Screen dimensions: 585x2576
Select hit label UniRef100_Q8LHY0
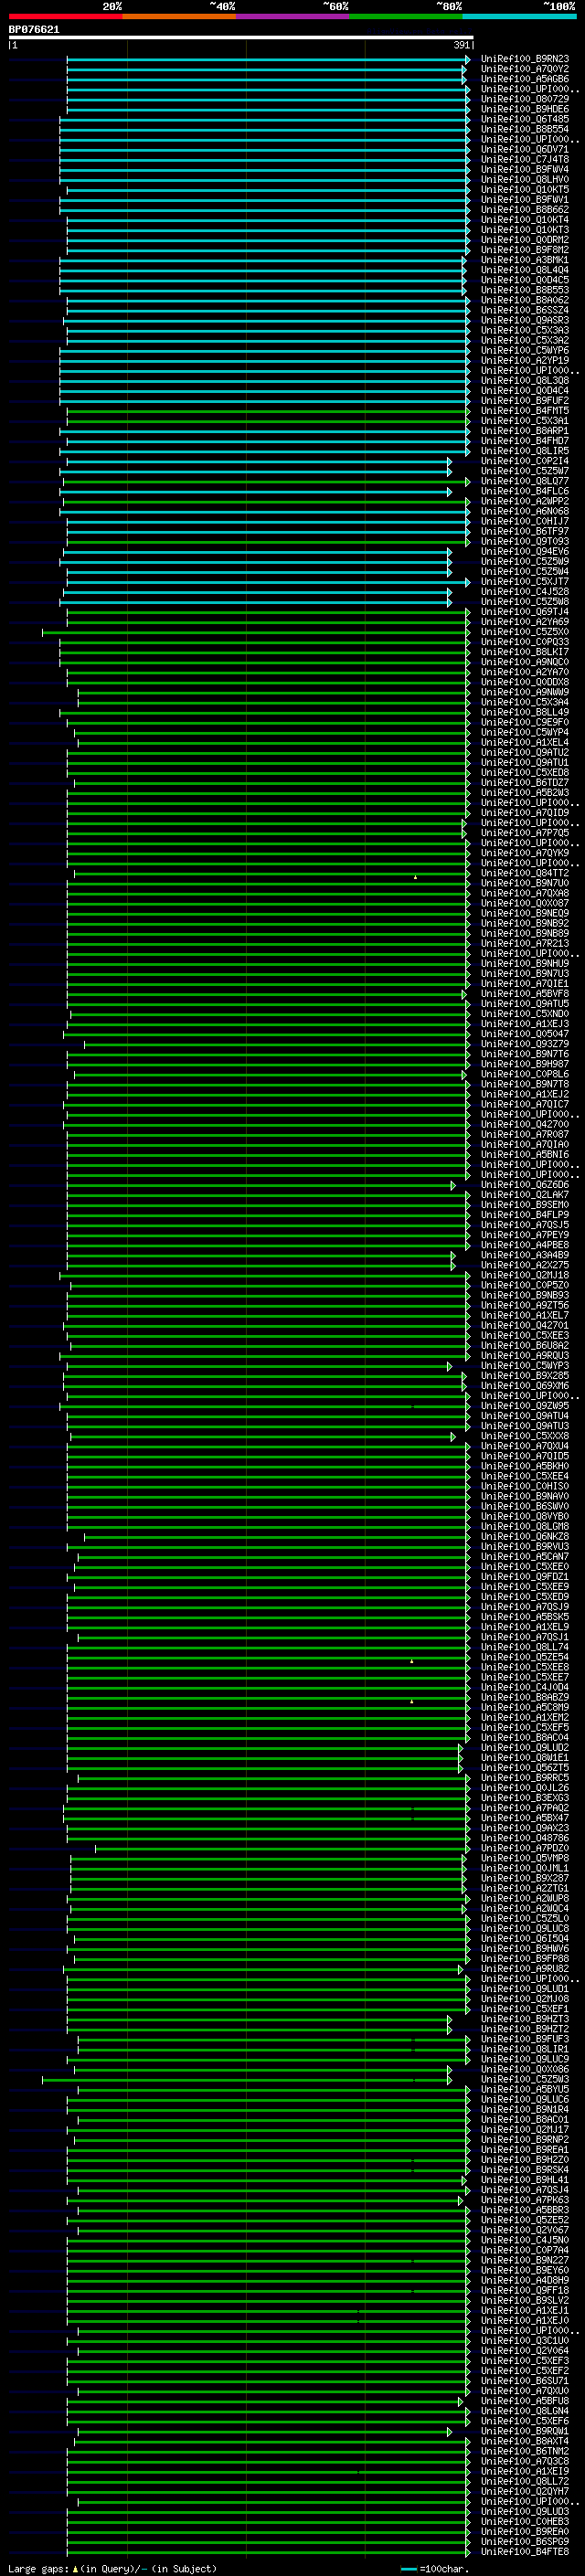click(525, 179)
